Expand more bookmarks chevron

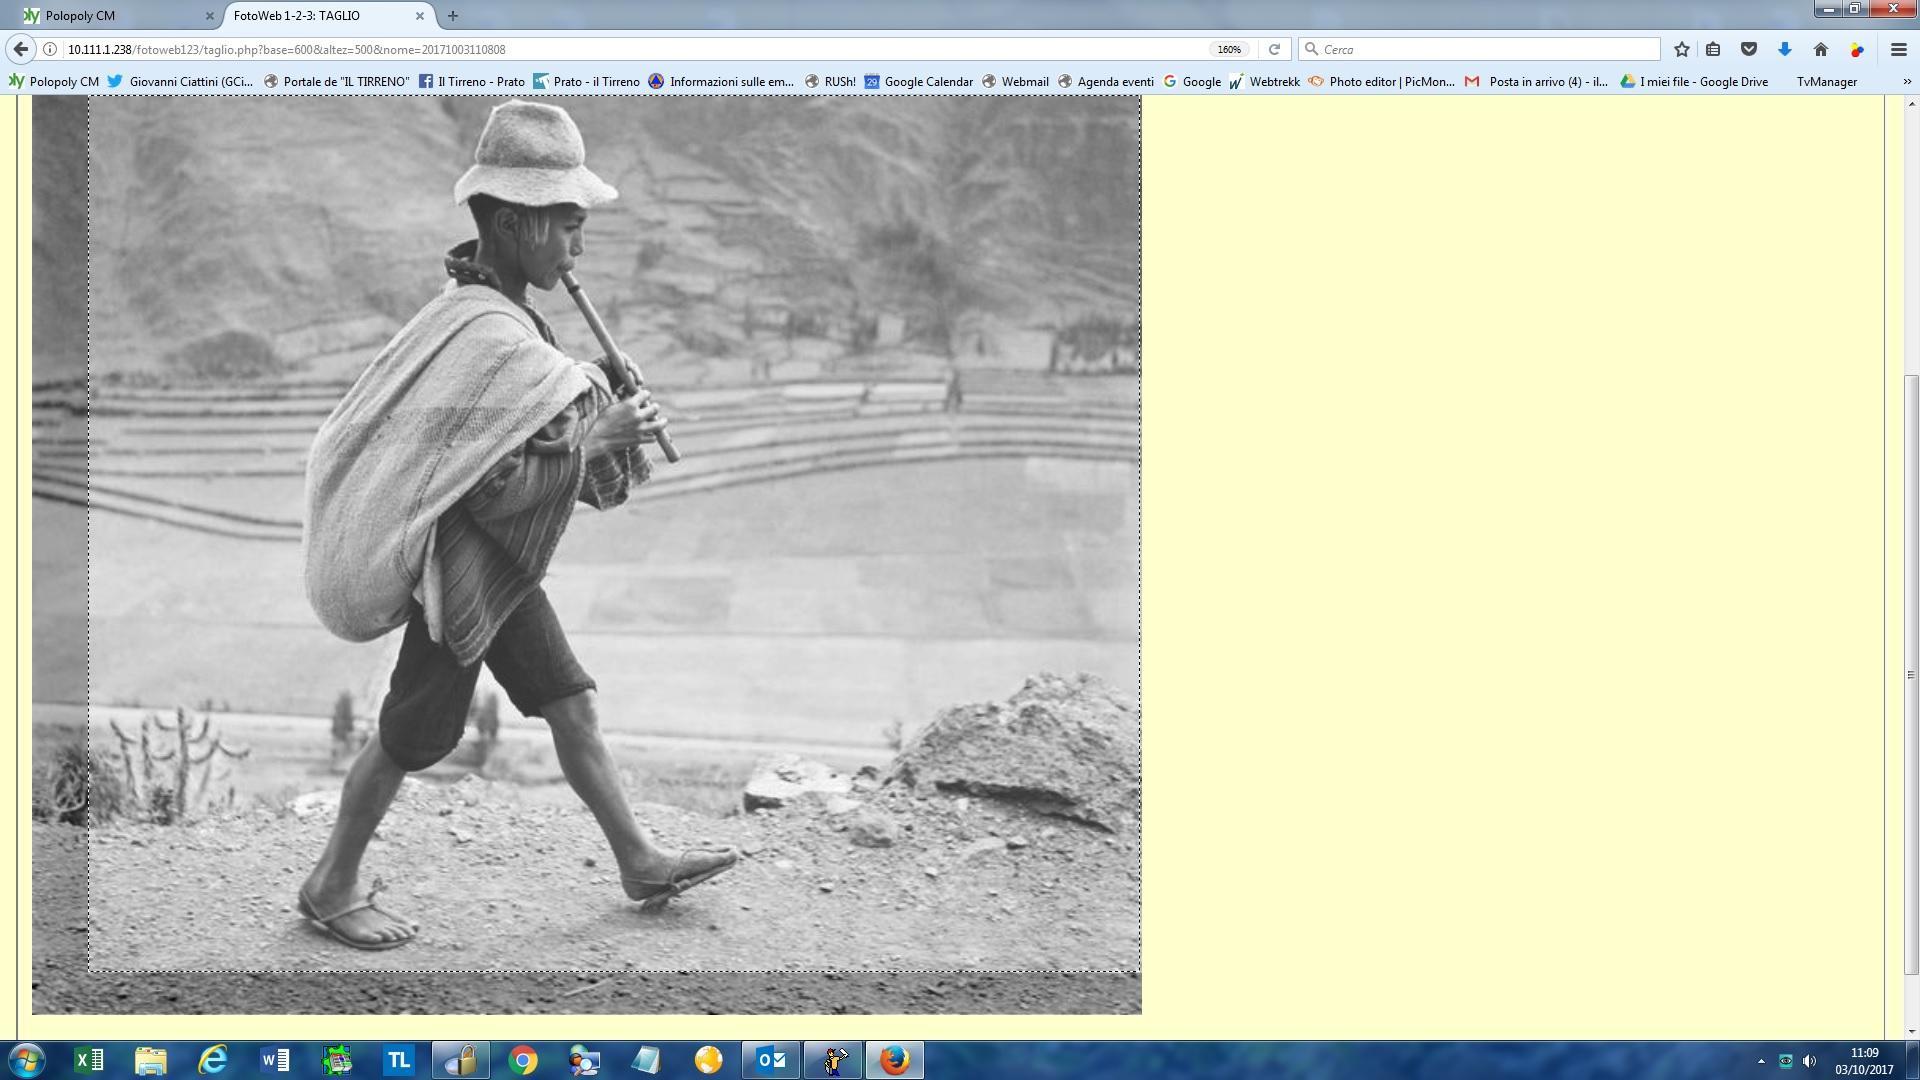(1906, 82)
